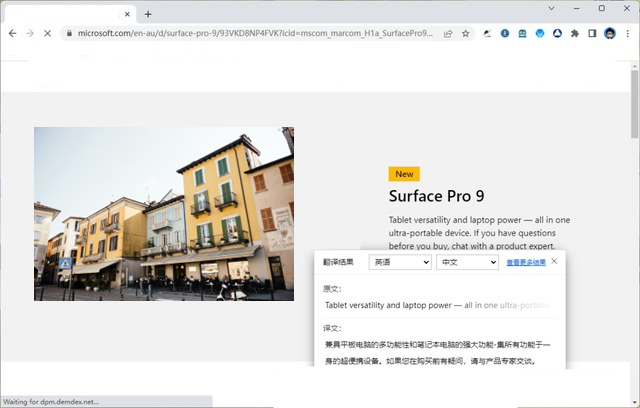
Task: Bookmark this page with the star
Action: pyautogui.click(x=465, y=33)
